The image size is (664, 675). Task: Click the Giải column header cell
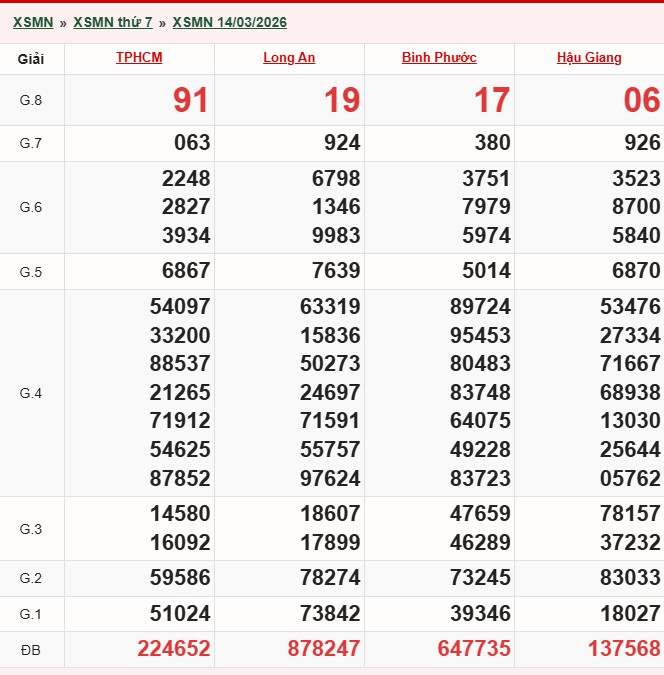[31, 59]
